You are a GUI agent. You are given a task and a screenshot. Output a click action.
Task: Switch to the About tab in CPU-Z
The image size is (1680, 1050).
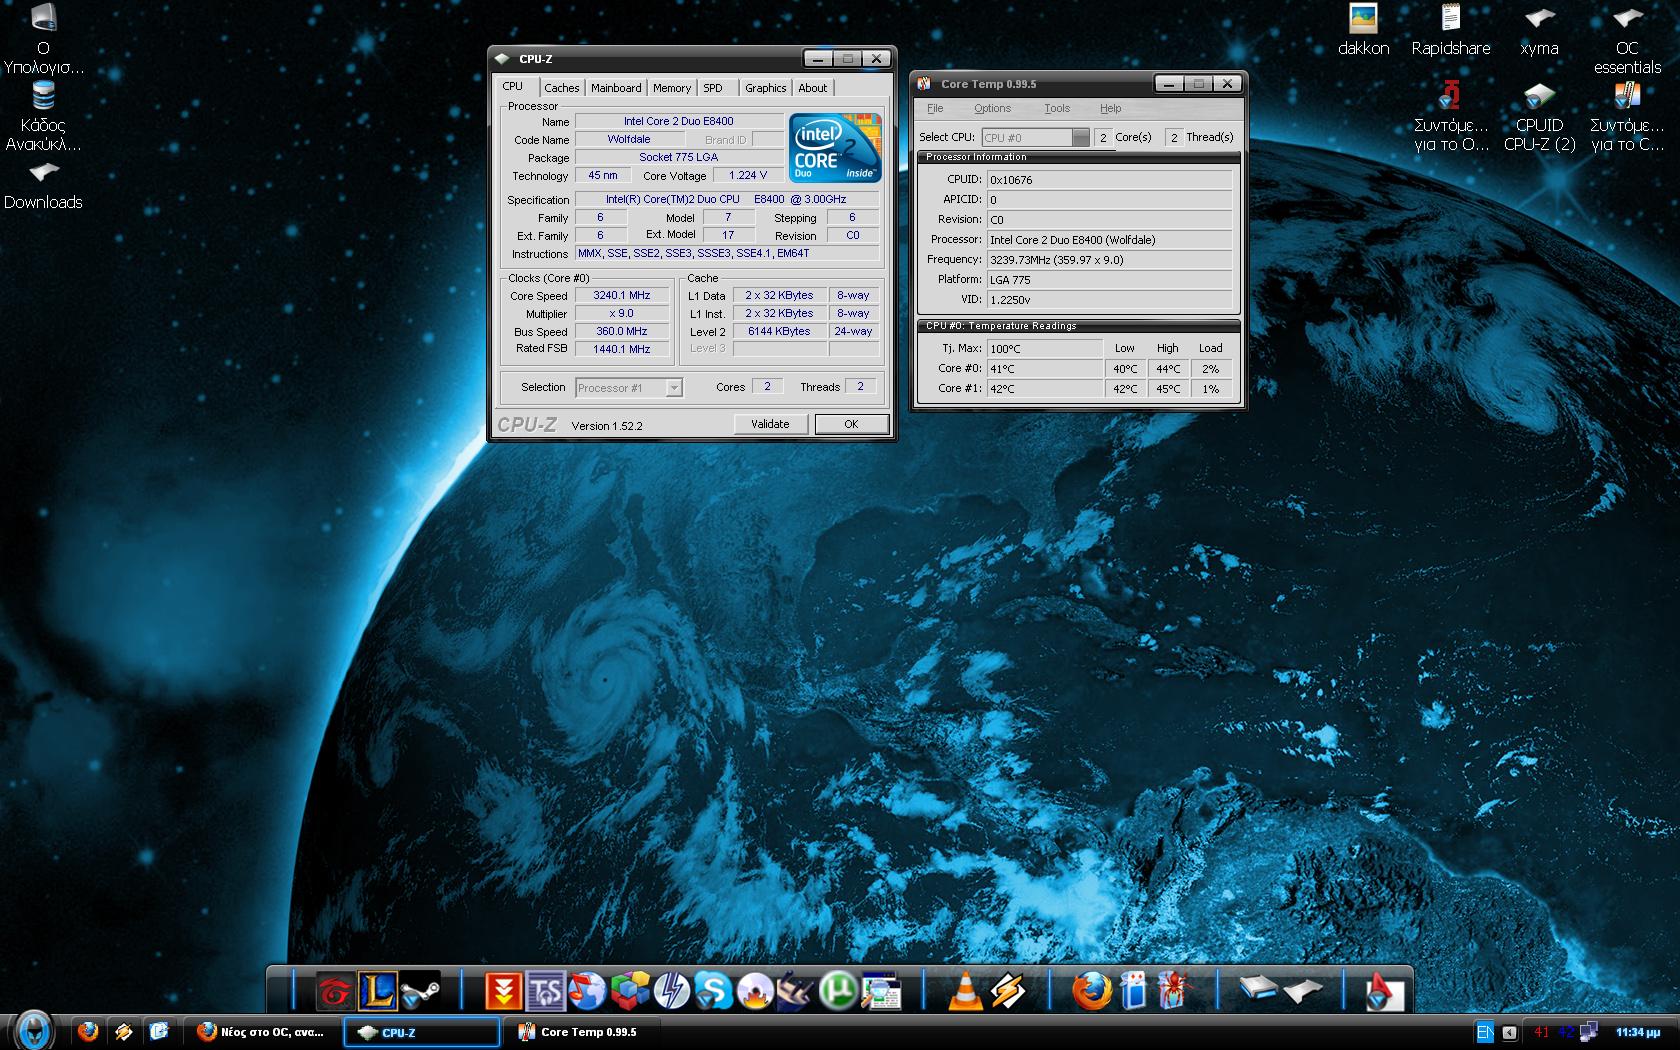click(x=813, y=88)
